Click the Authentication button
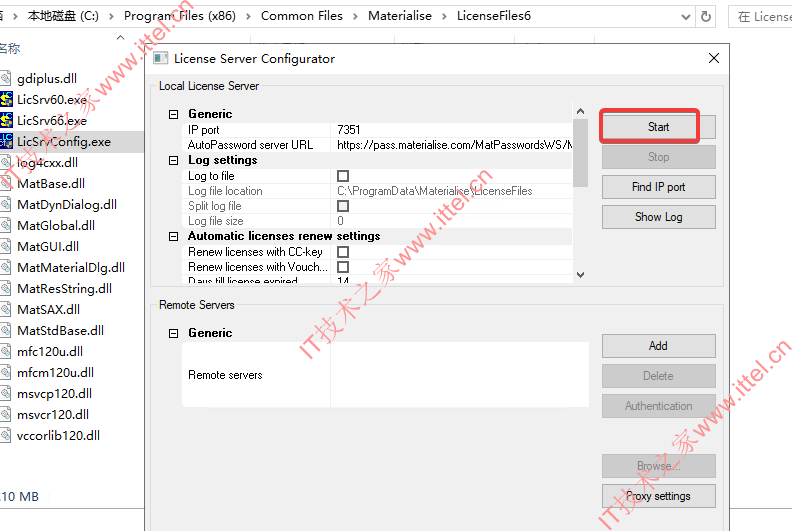Screen dimensions: 792x531 (x=658, y=406)
